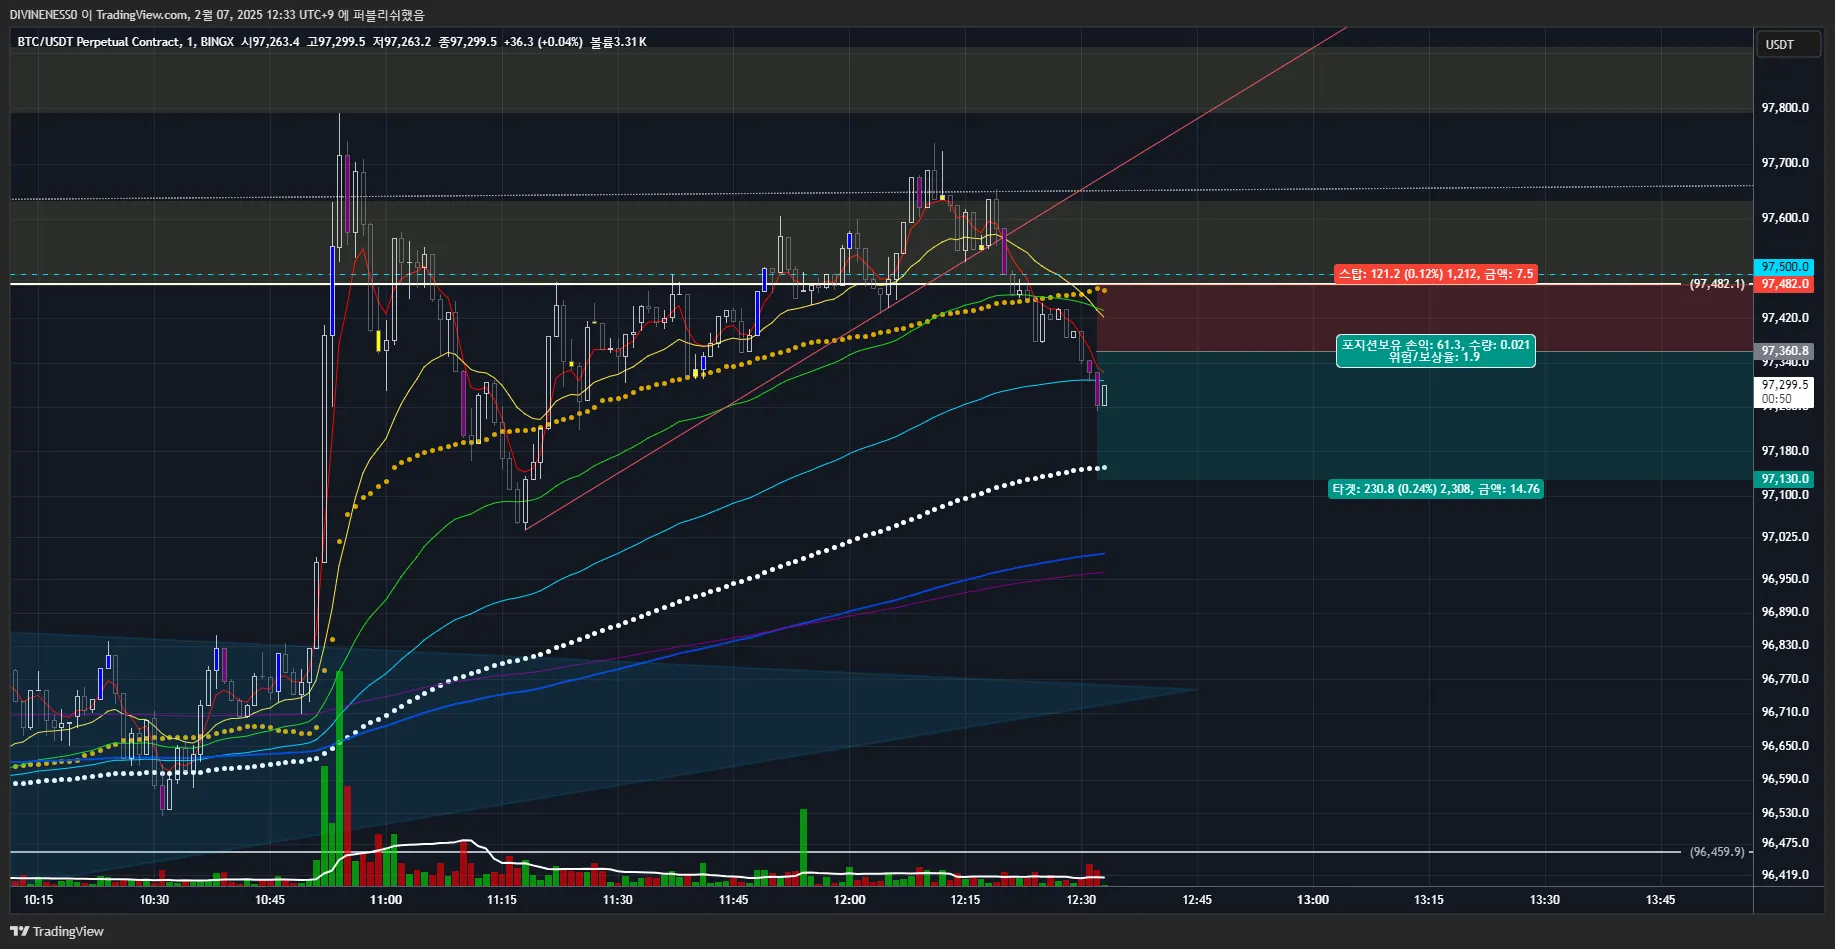
Task: Click the 13:45 time axis label
Action: point(1661,900)
